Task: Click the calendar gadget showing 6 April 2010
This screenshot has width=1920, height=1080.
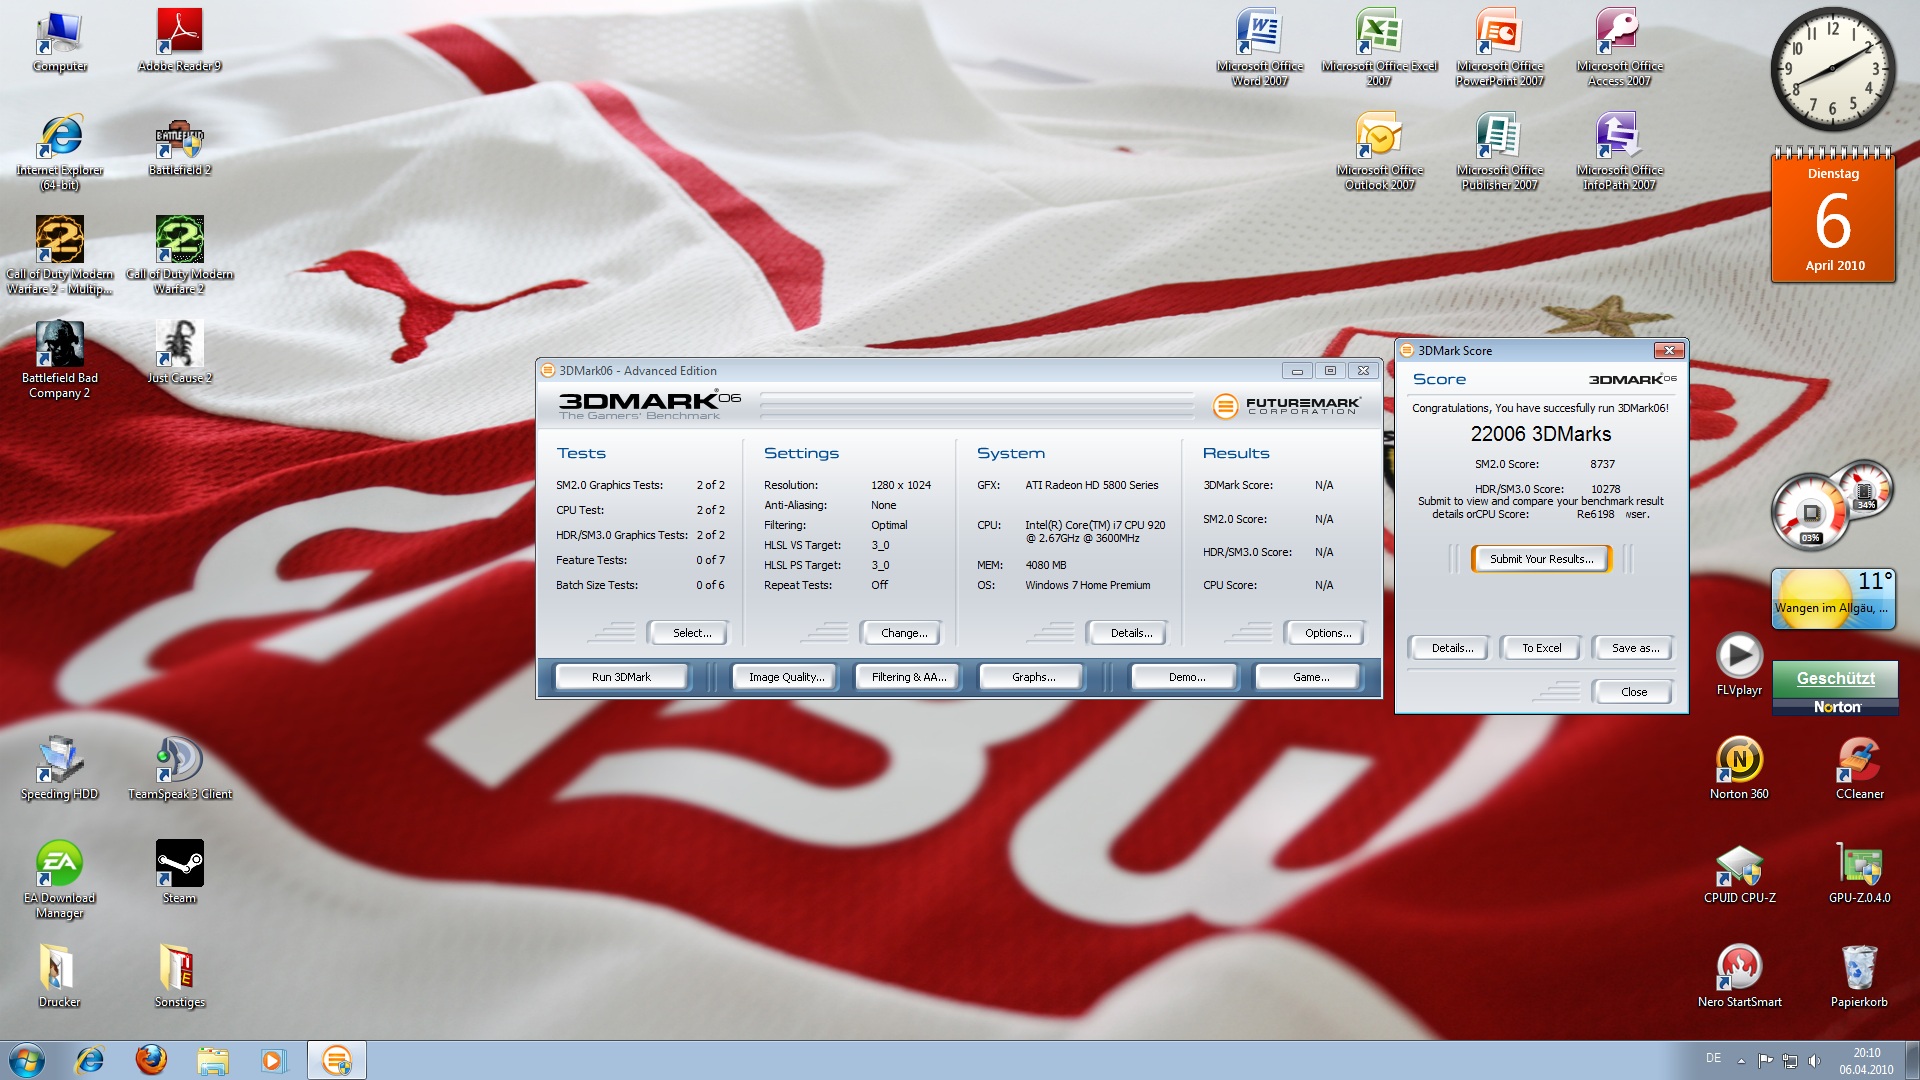Action: click(x=1833, y=214)
